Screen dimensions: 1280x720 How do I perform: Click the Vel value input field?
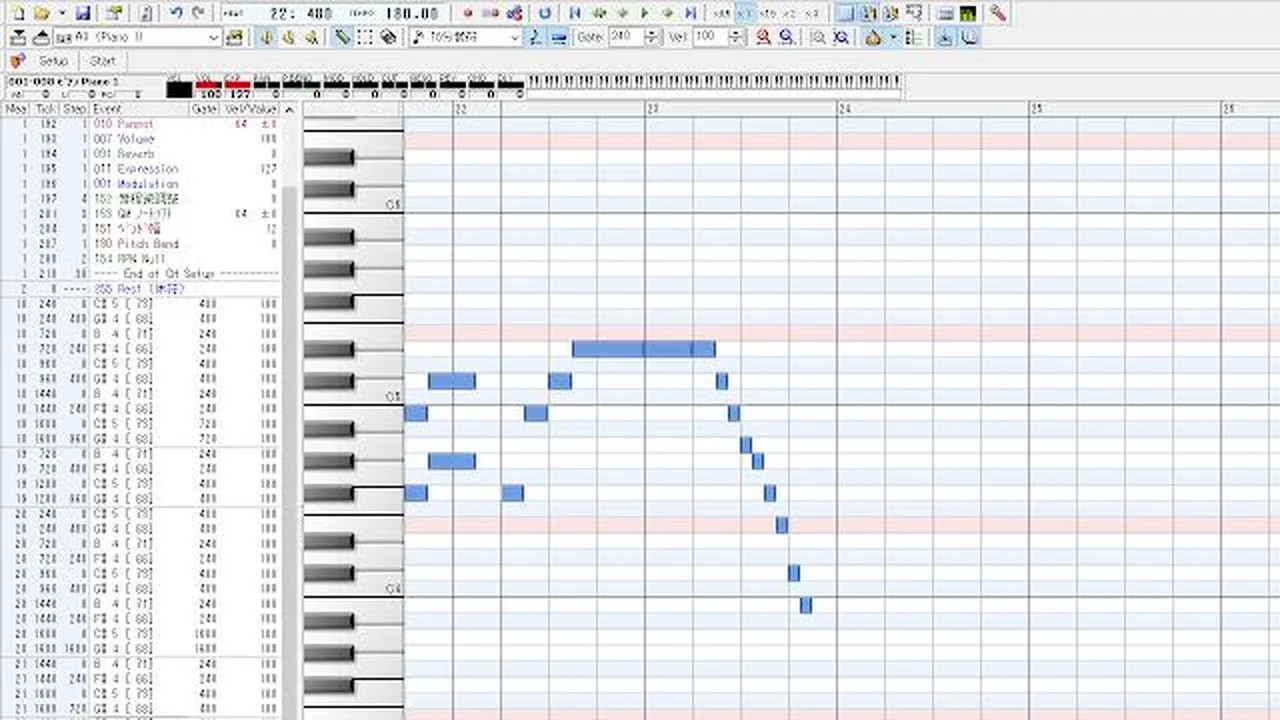710,37
